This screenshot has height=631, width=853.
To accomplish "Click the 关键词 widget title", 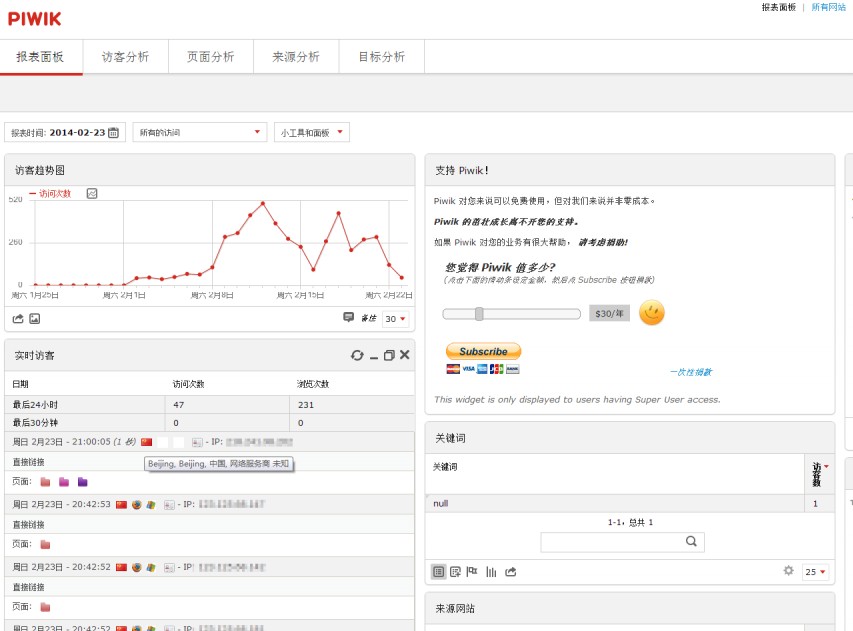I will pos(450,438).
